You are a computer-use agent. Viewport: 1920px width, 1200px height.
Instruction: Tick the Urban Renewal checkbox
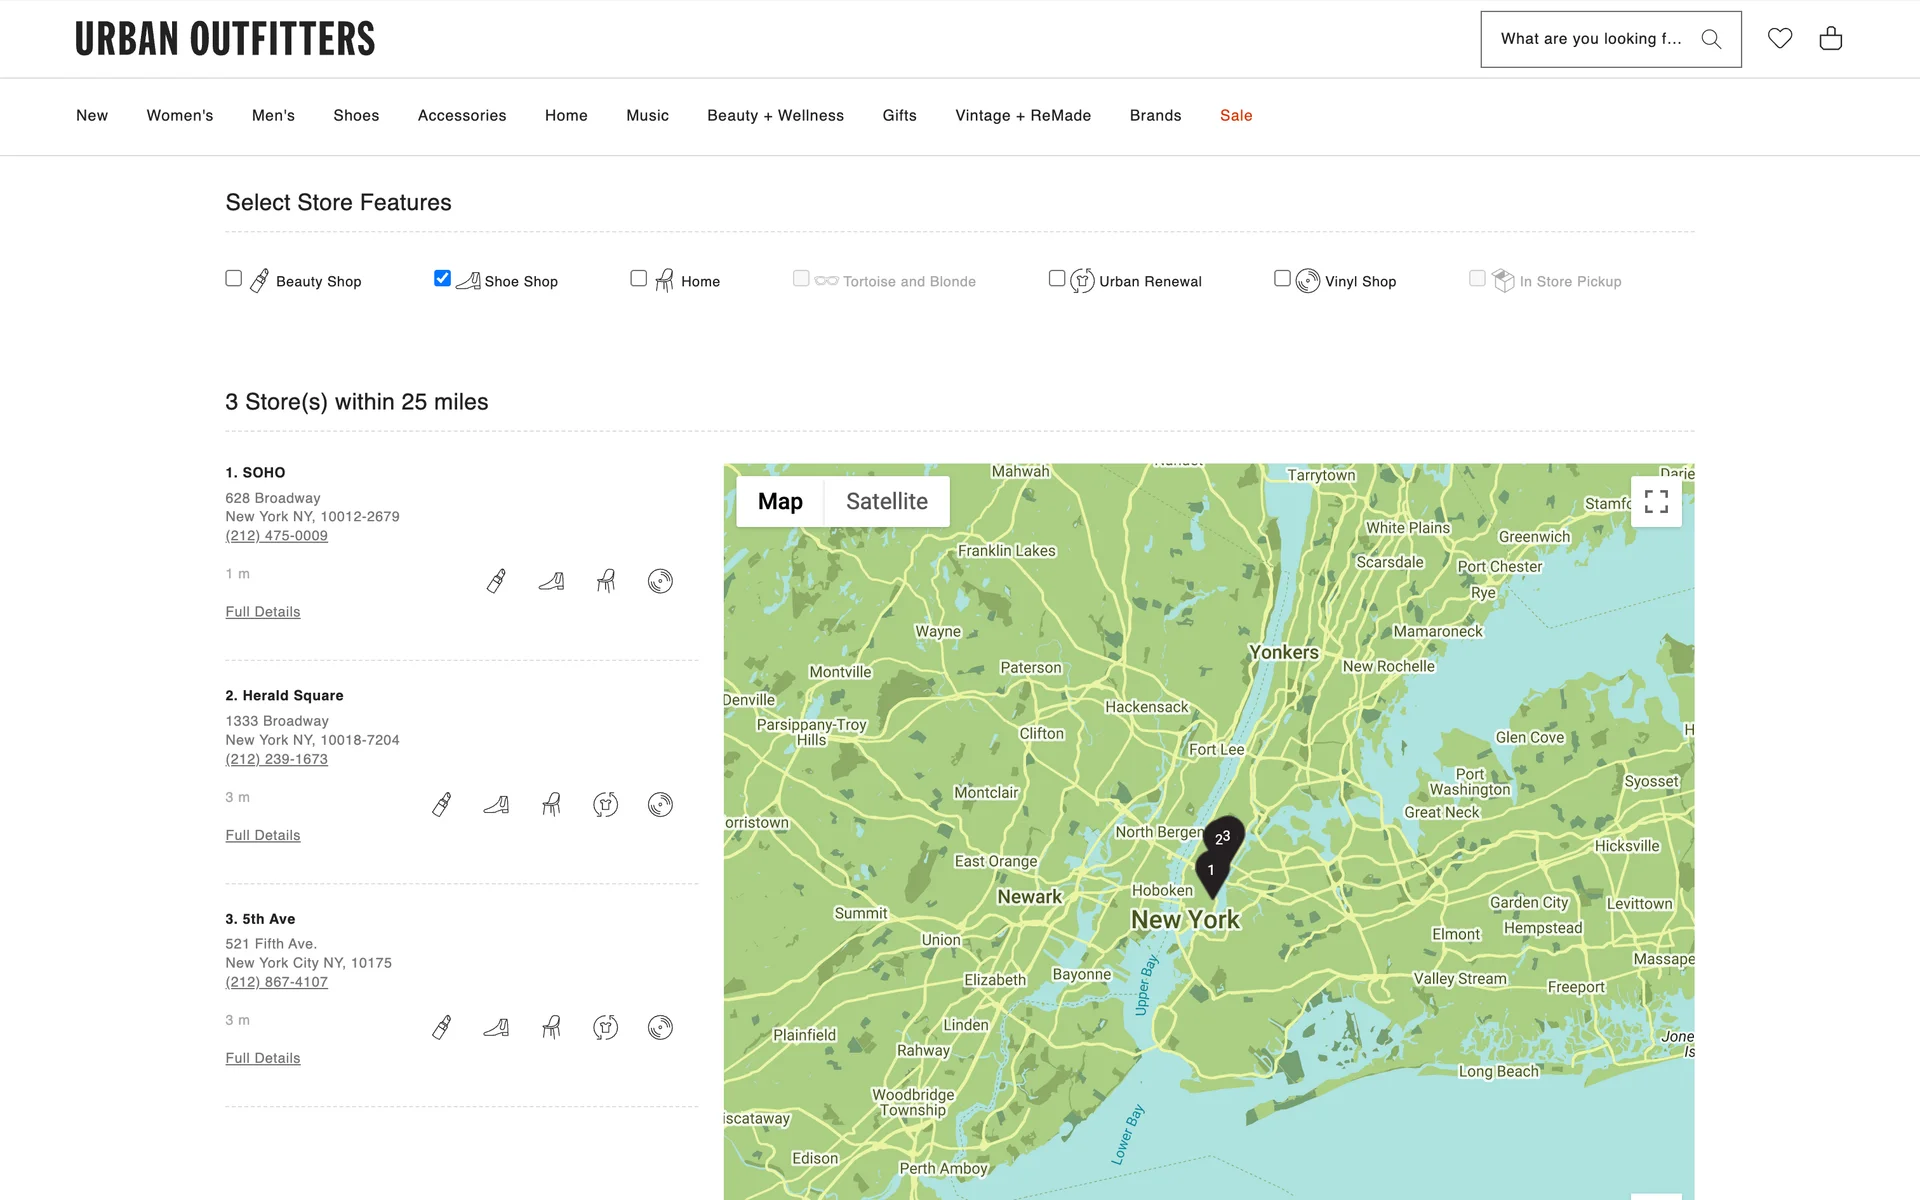tap(1057, 278)
